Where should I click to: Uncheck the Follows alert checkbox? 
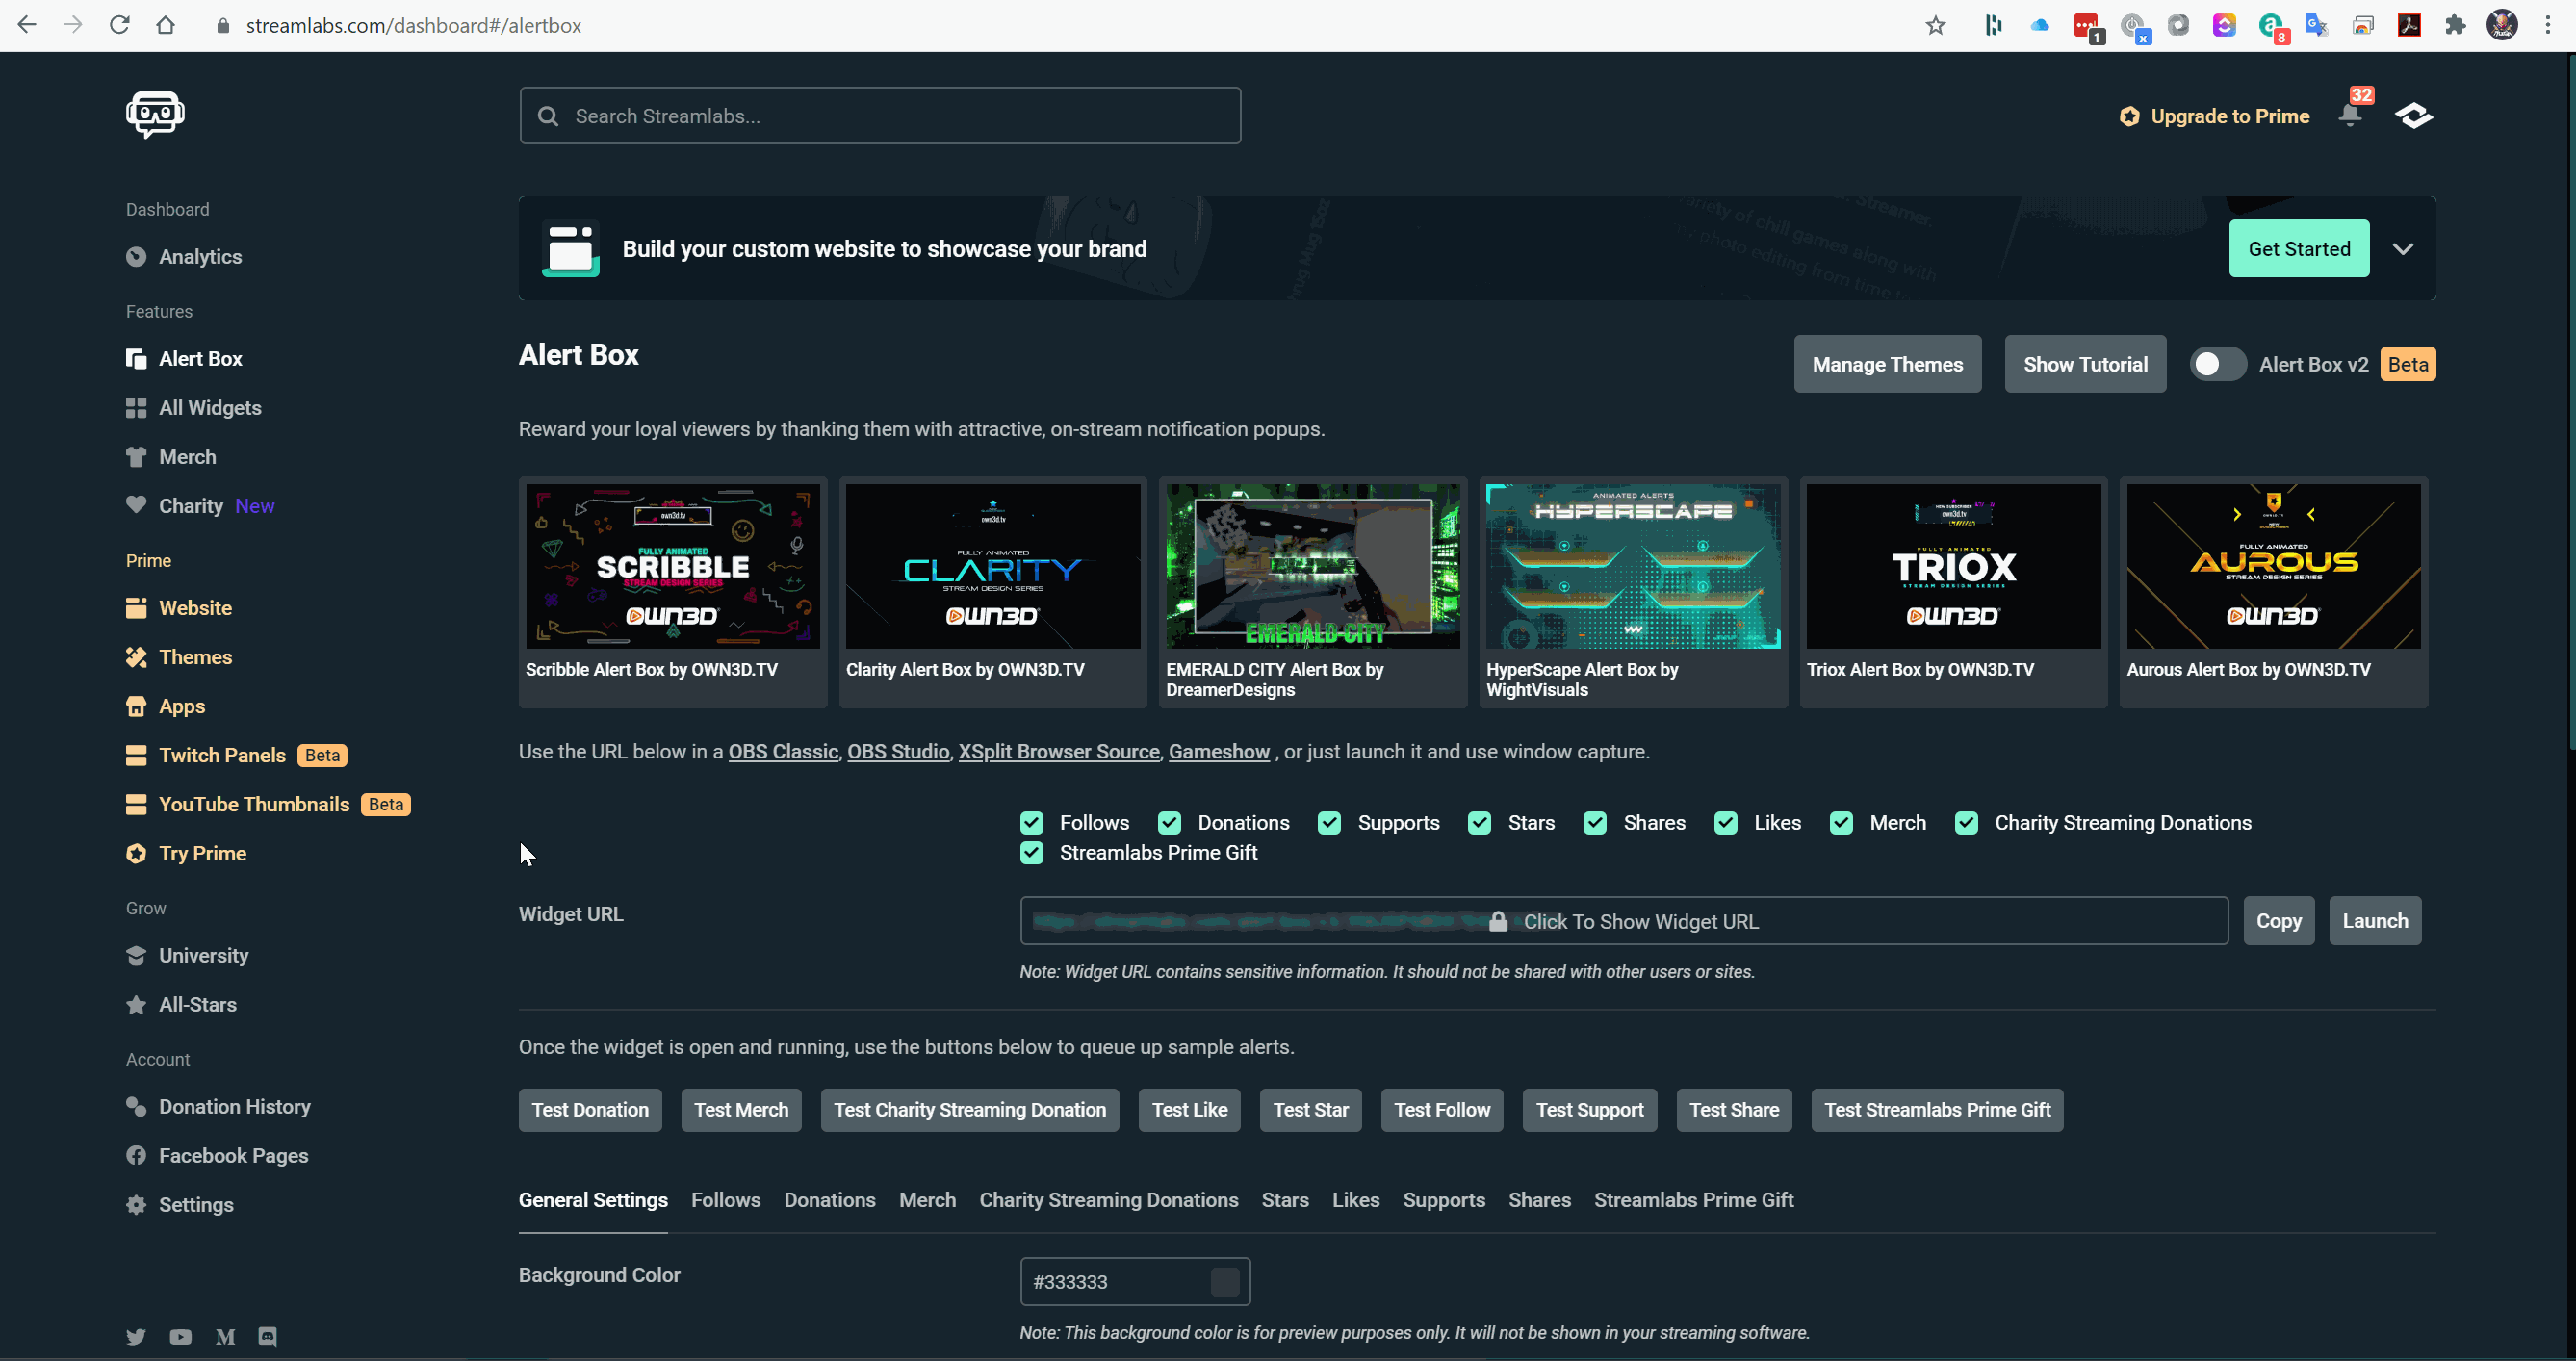pyautogui.click(x=1032, y=822)
